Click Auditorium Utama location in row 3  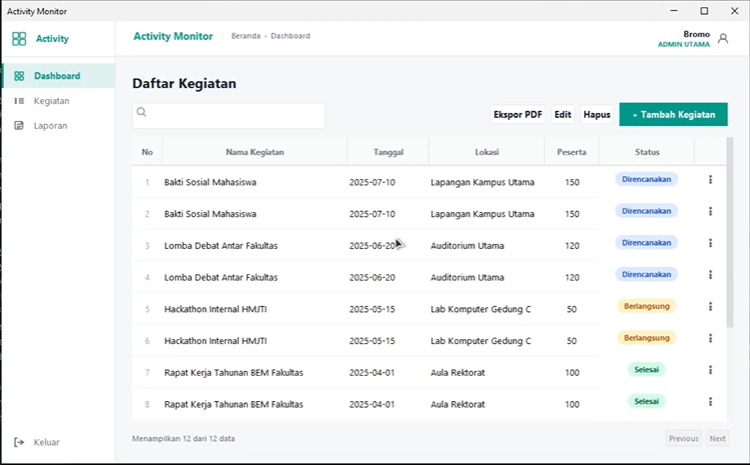(467, 245)
